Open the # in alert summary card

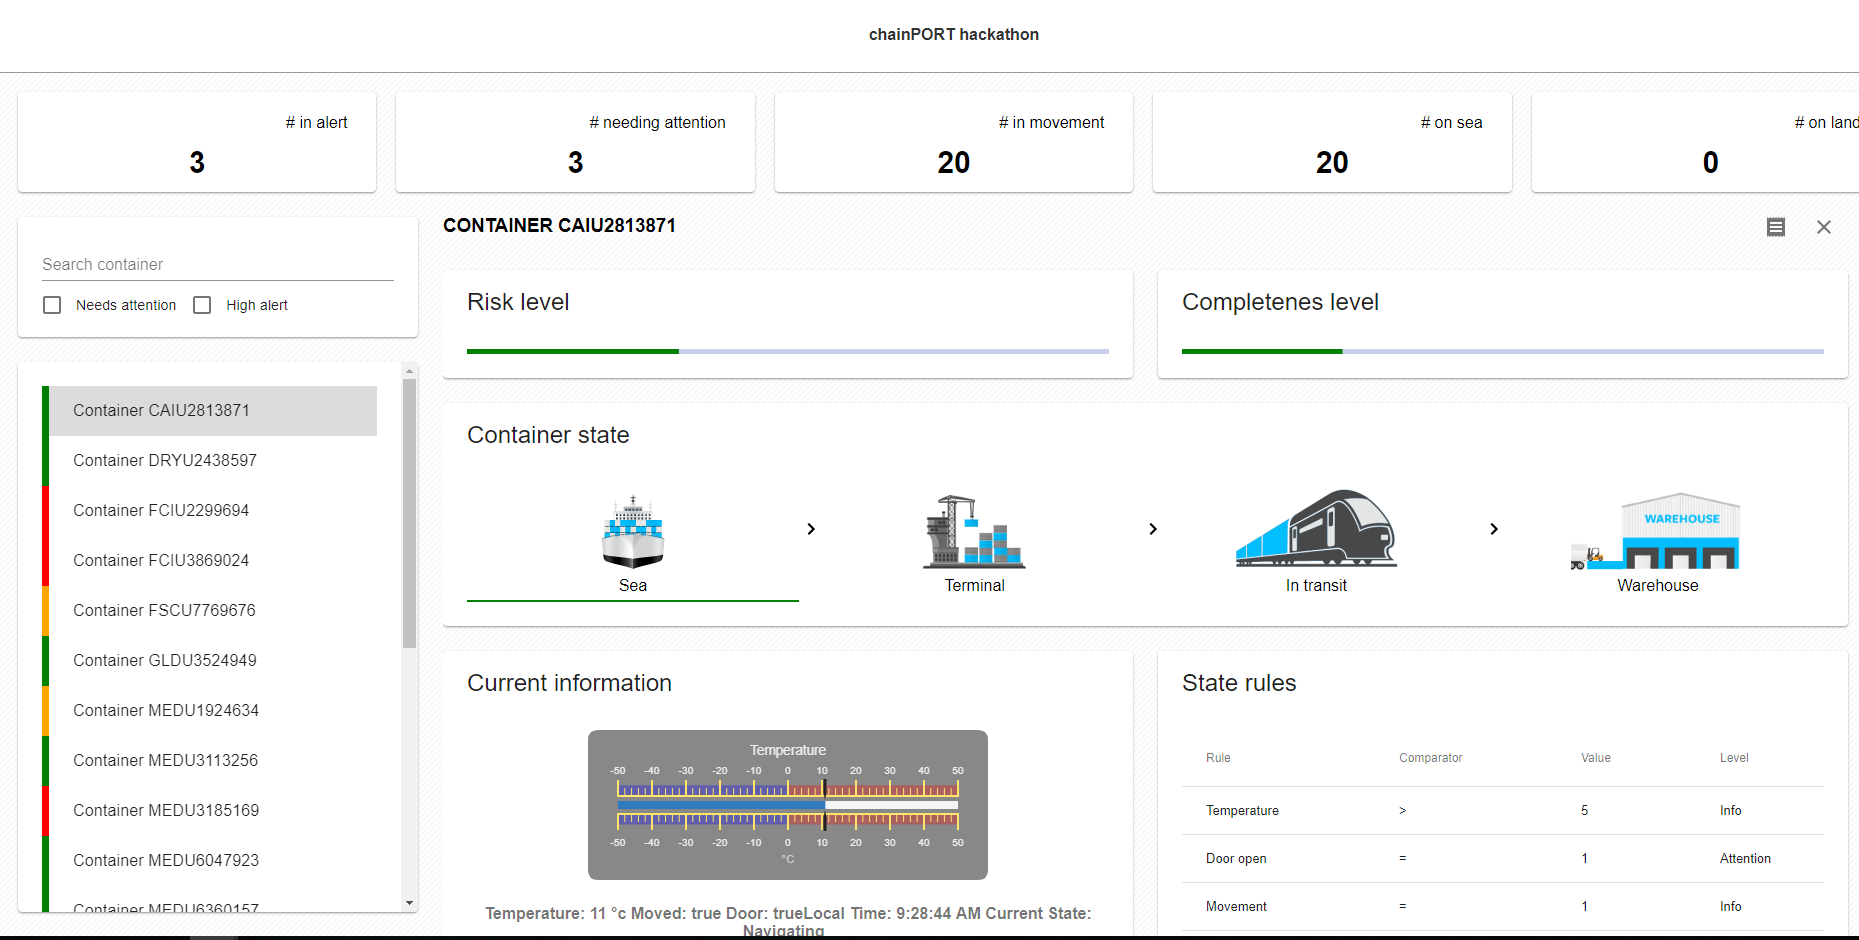click(x=196, y=142)
